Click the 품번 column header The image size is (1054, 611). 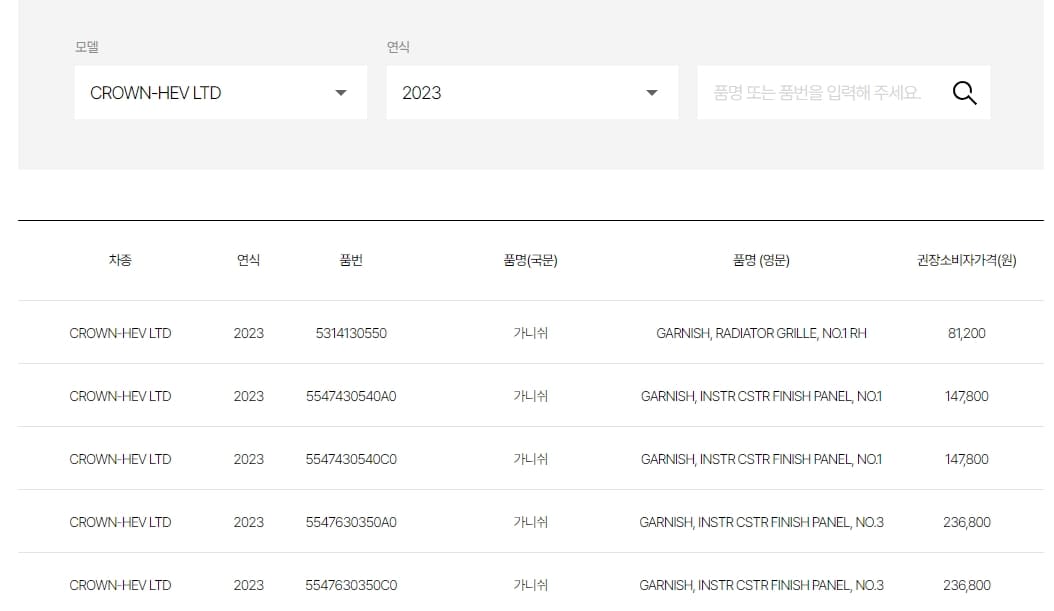(x=351, y=260)
